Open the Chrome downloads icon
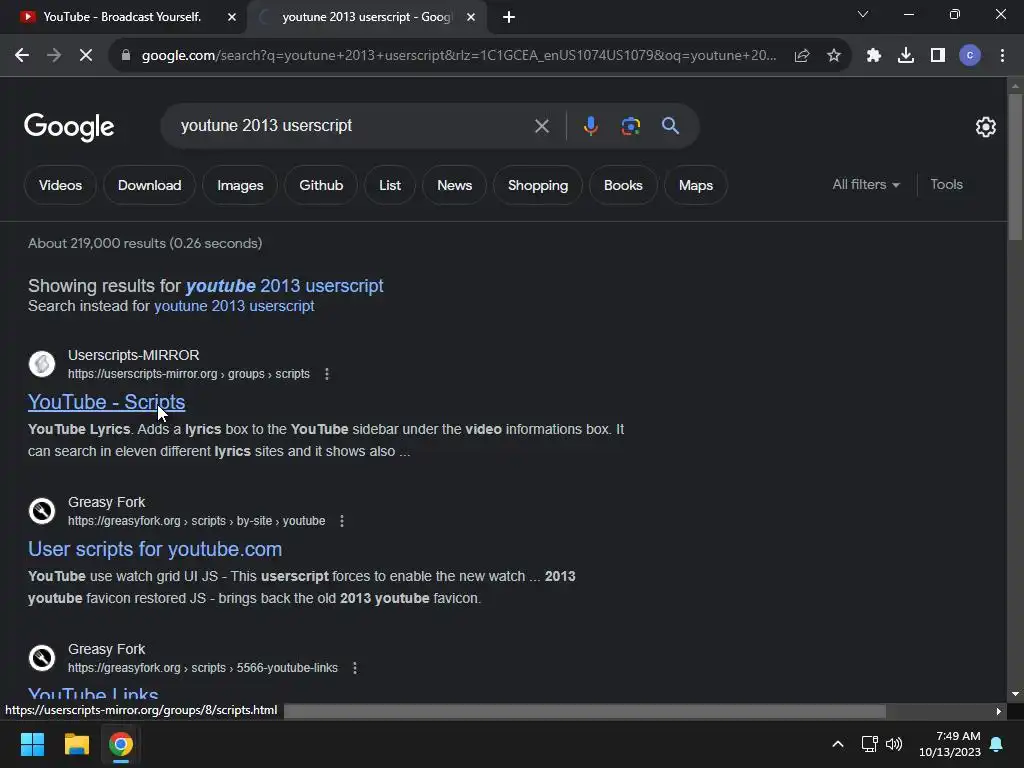The width and height of the screenshot is (1024, 768). 906,56
